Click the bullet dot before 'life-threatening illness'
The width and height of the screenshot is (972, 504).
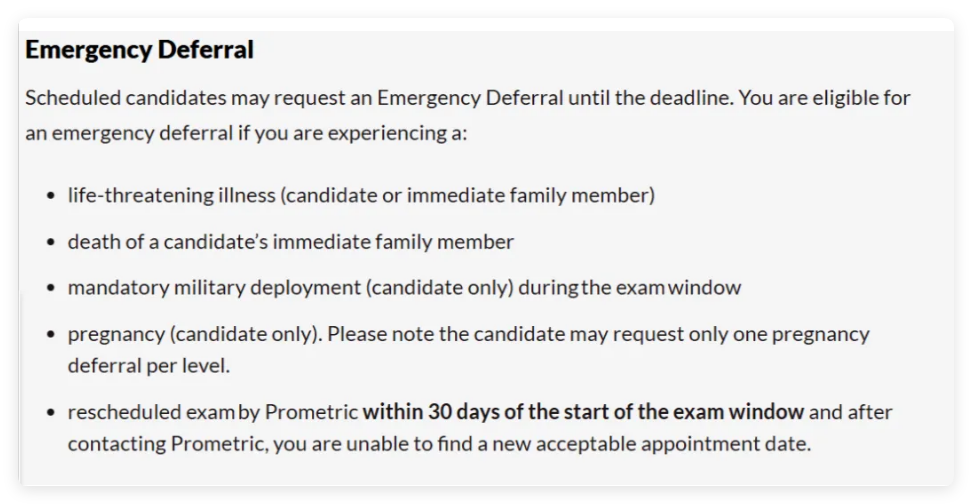[x=51, y=196]
